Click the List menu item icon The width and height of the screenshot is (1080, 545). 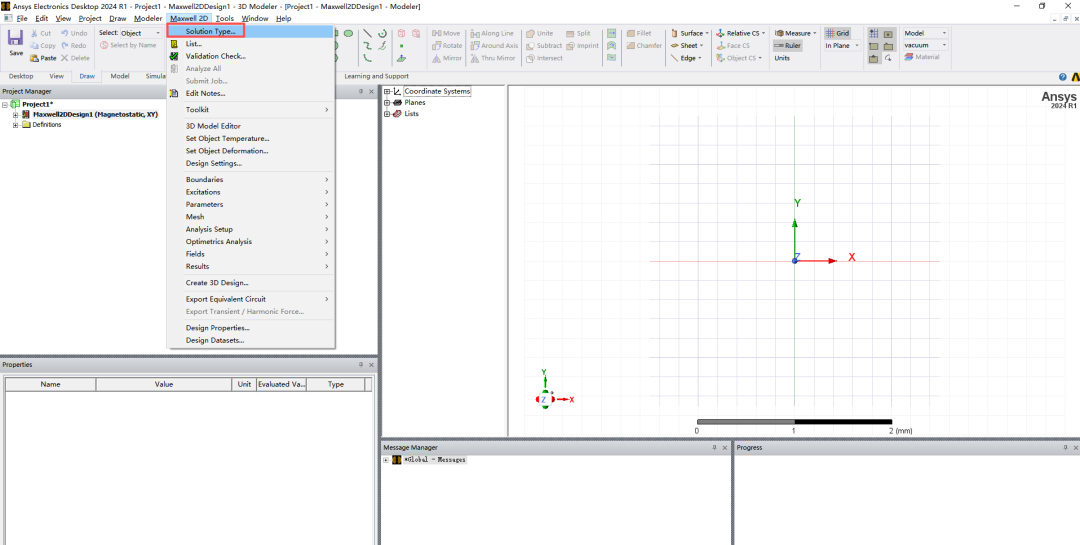pyautogui.click(x=174, y=43)
